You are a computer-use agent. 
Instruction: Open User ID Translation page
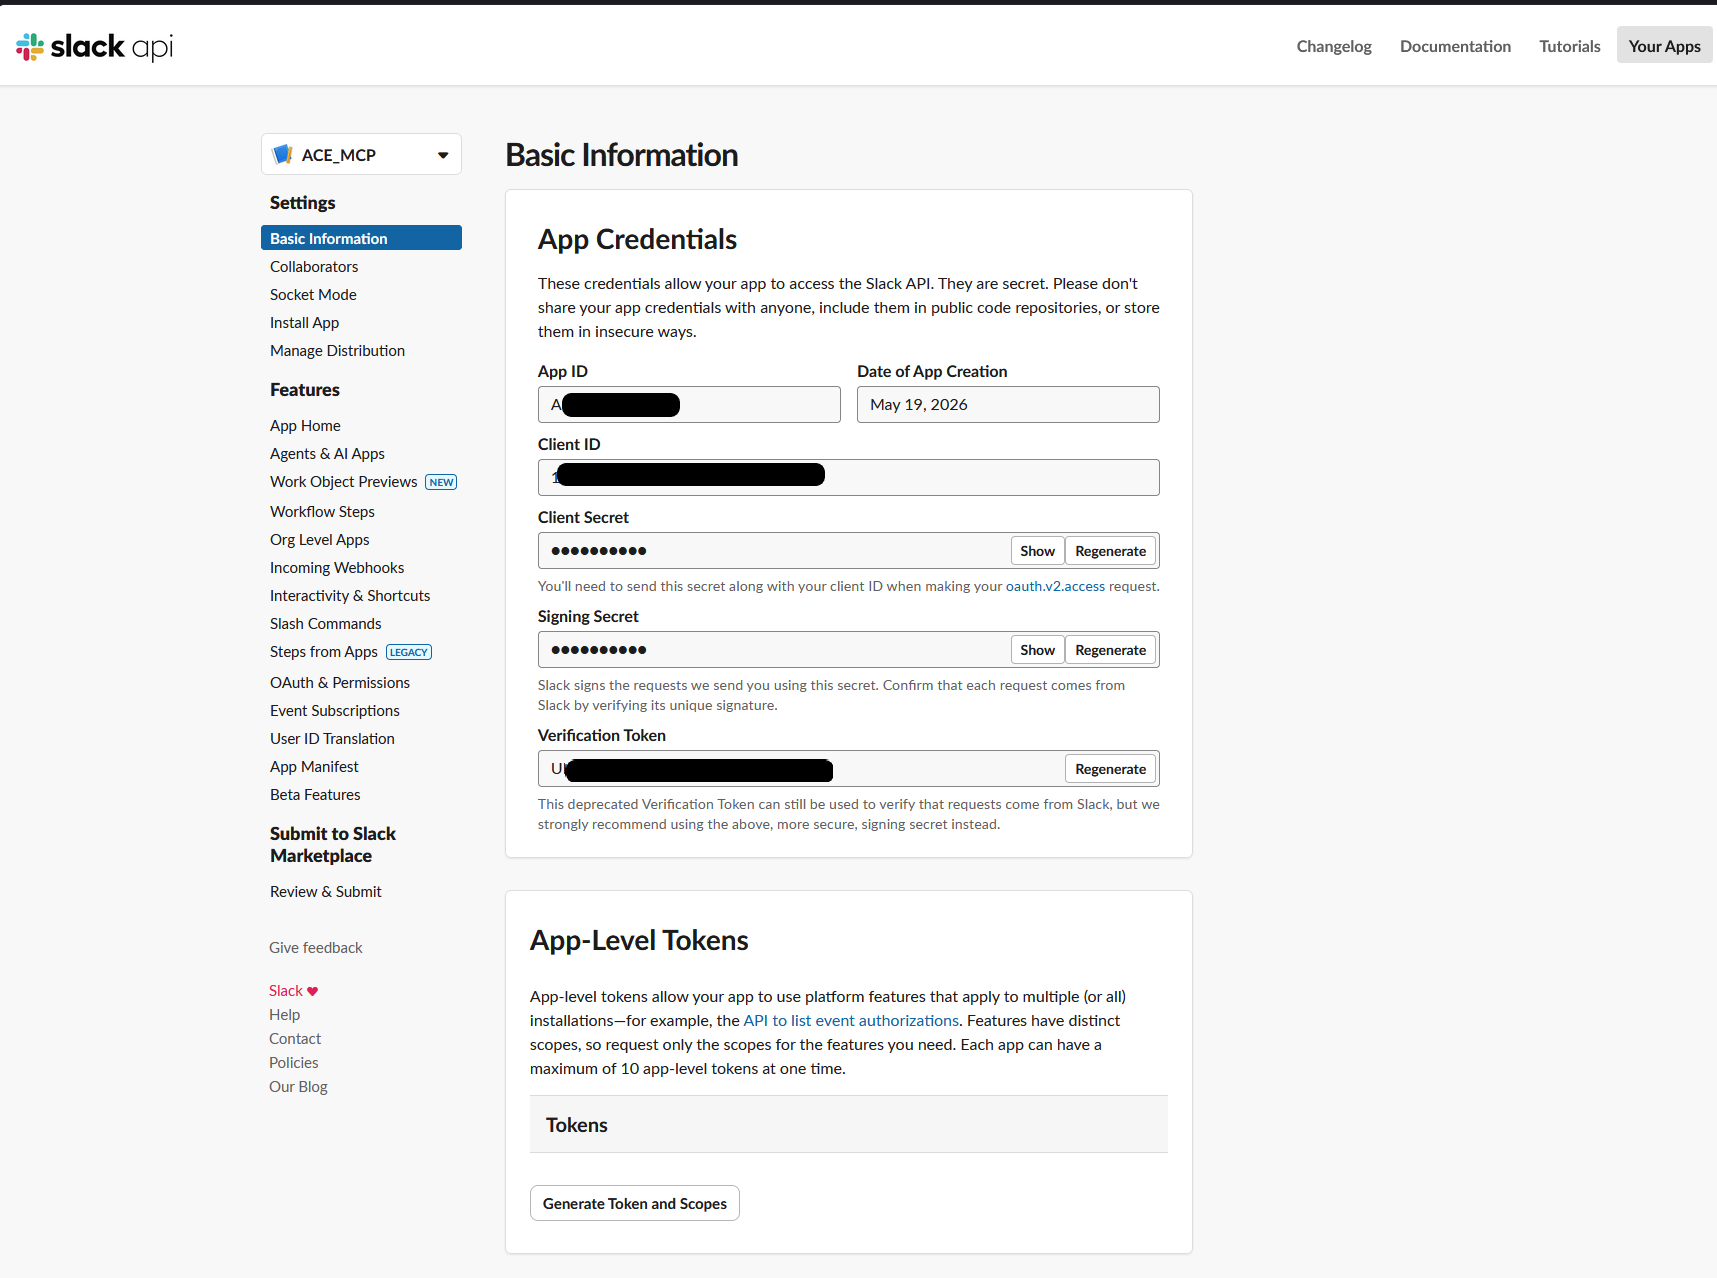[332, 738]
